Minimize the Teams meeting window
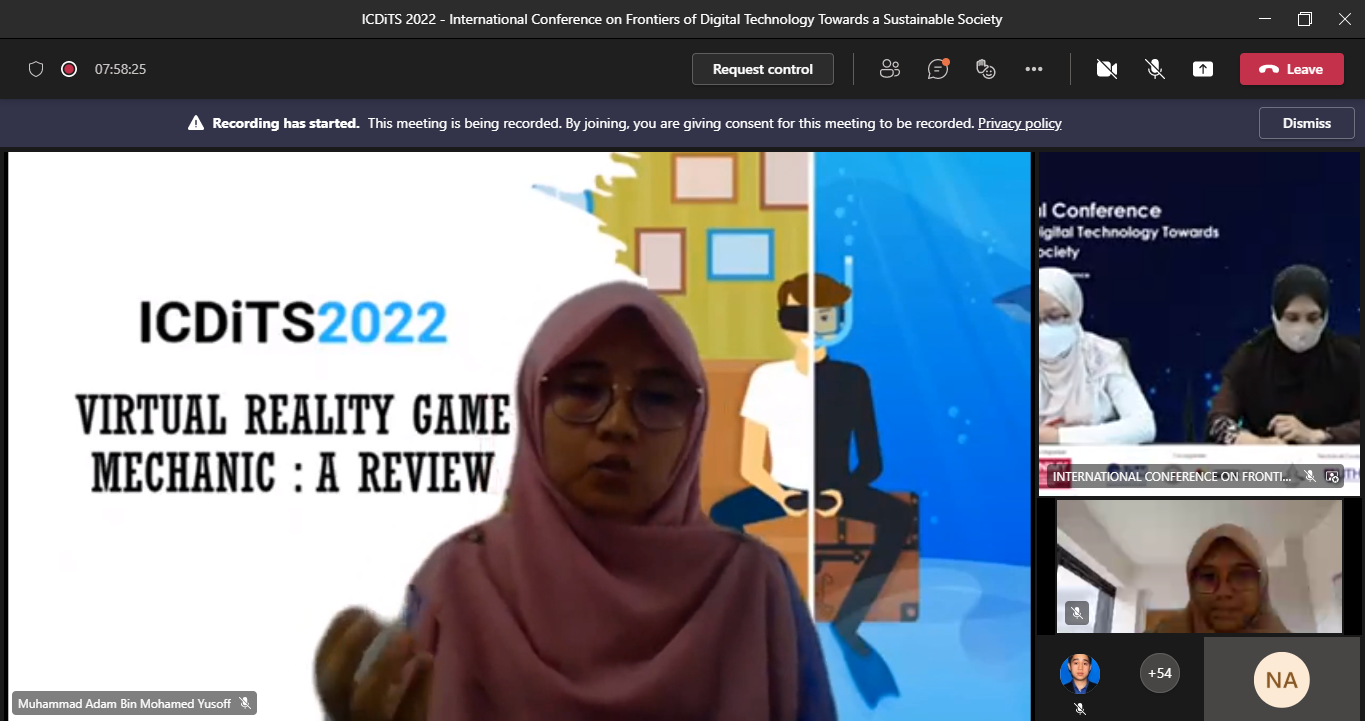The height and width of the screenshot is (721, 1365). (1264, 19)
